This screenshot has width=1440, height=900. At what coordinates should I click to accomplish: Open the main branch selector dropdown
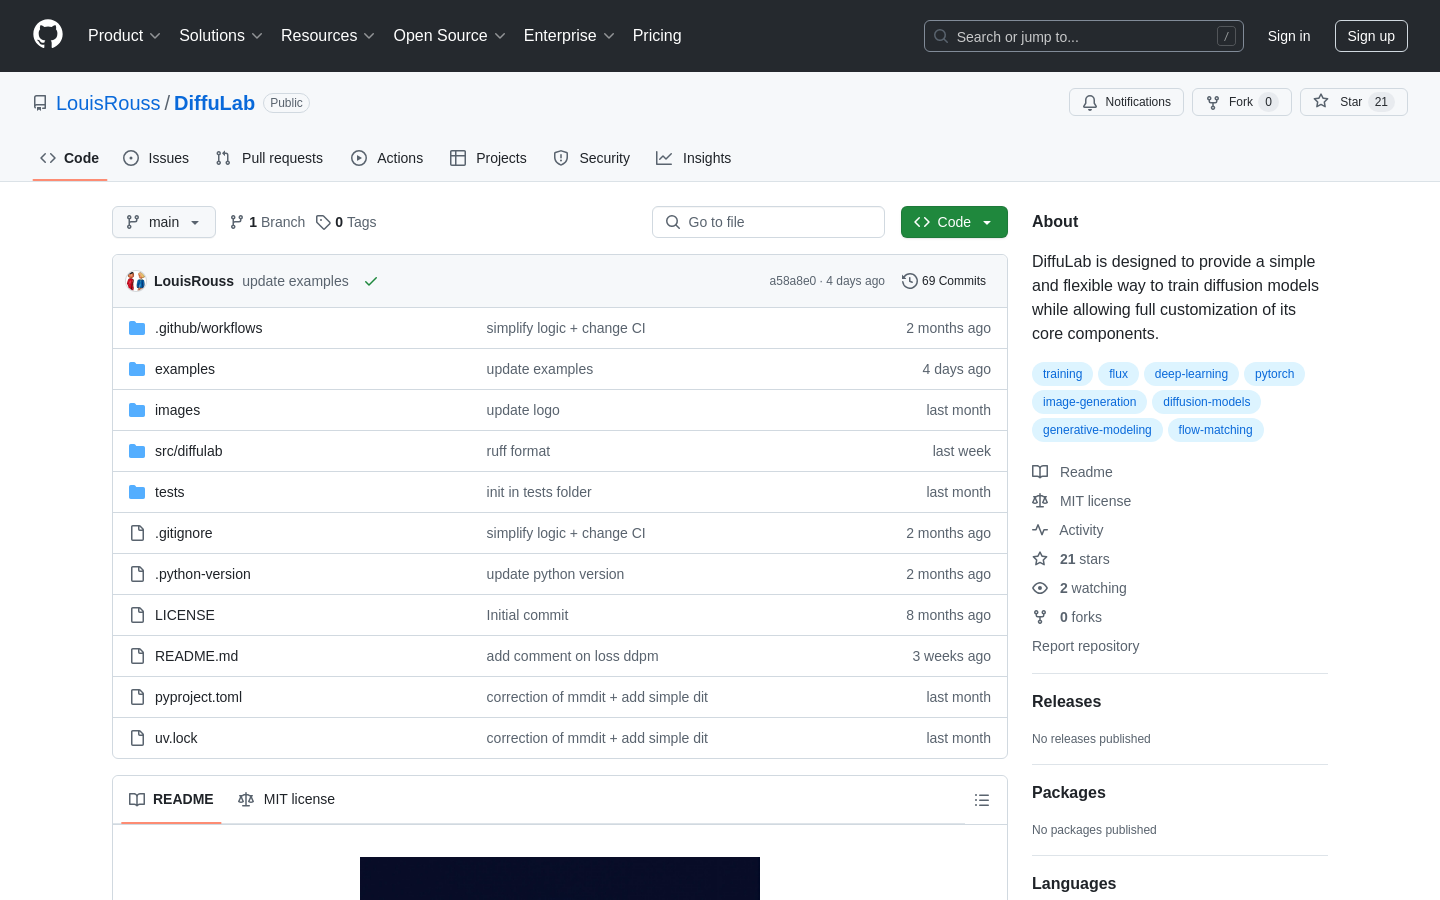[x=164, y=222]
